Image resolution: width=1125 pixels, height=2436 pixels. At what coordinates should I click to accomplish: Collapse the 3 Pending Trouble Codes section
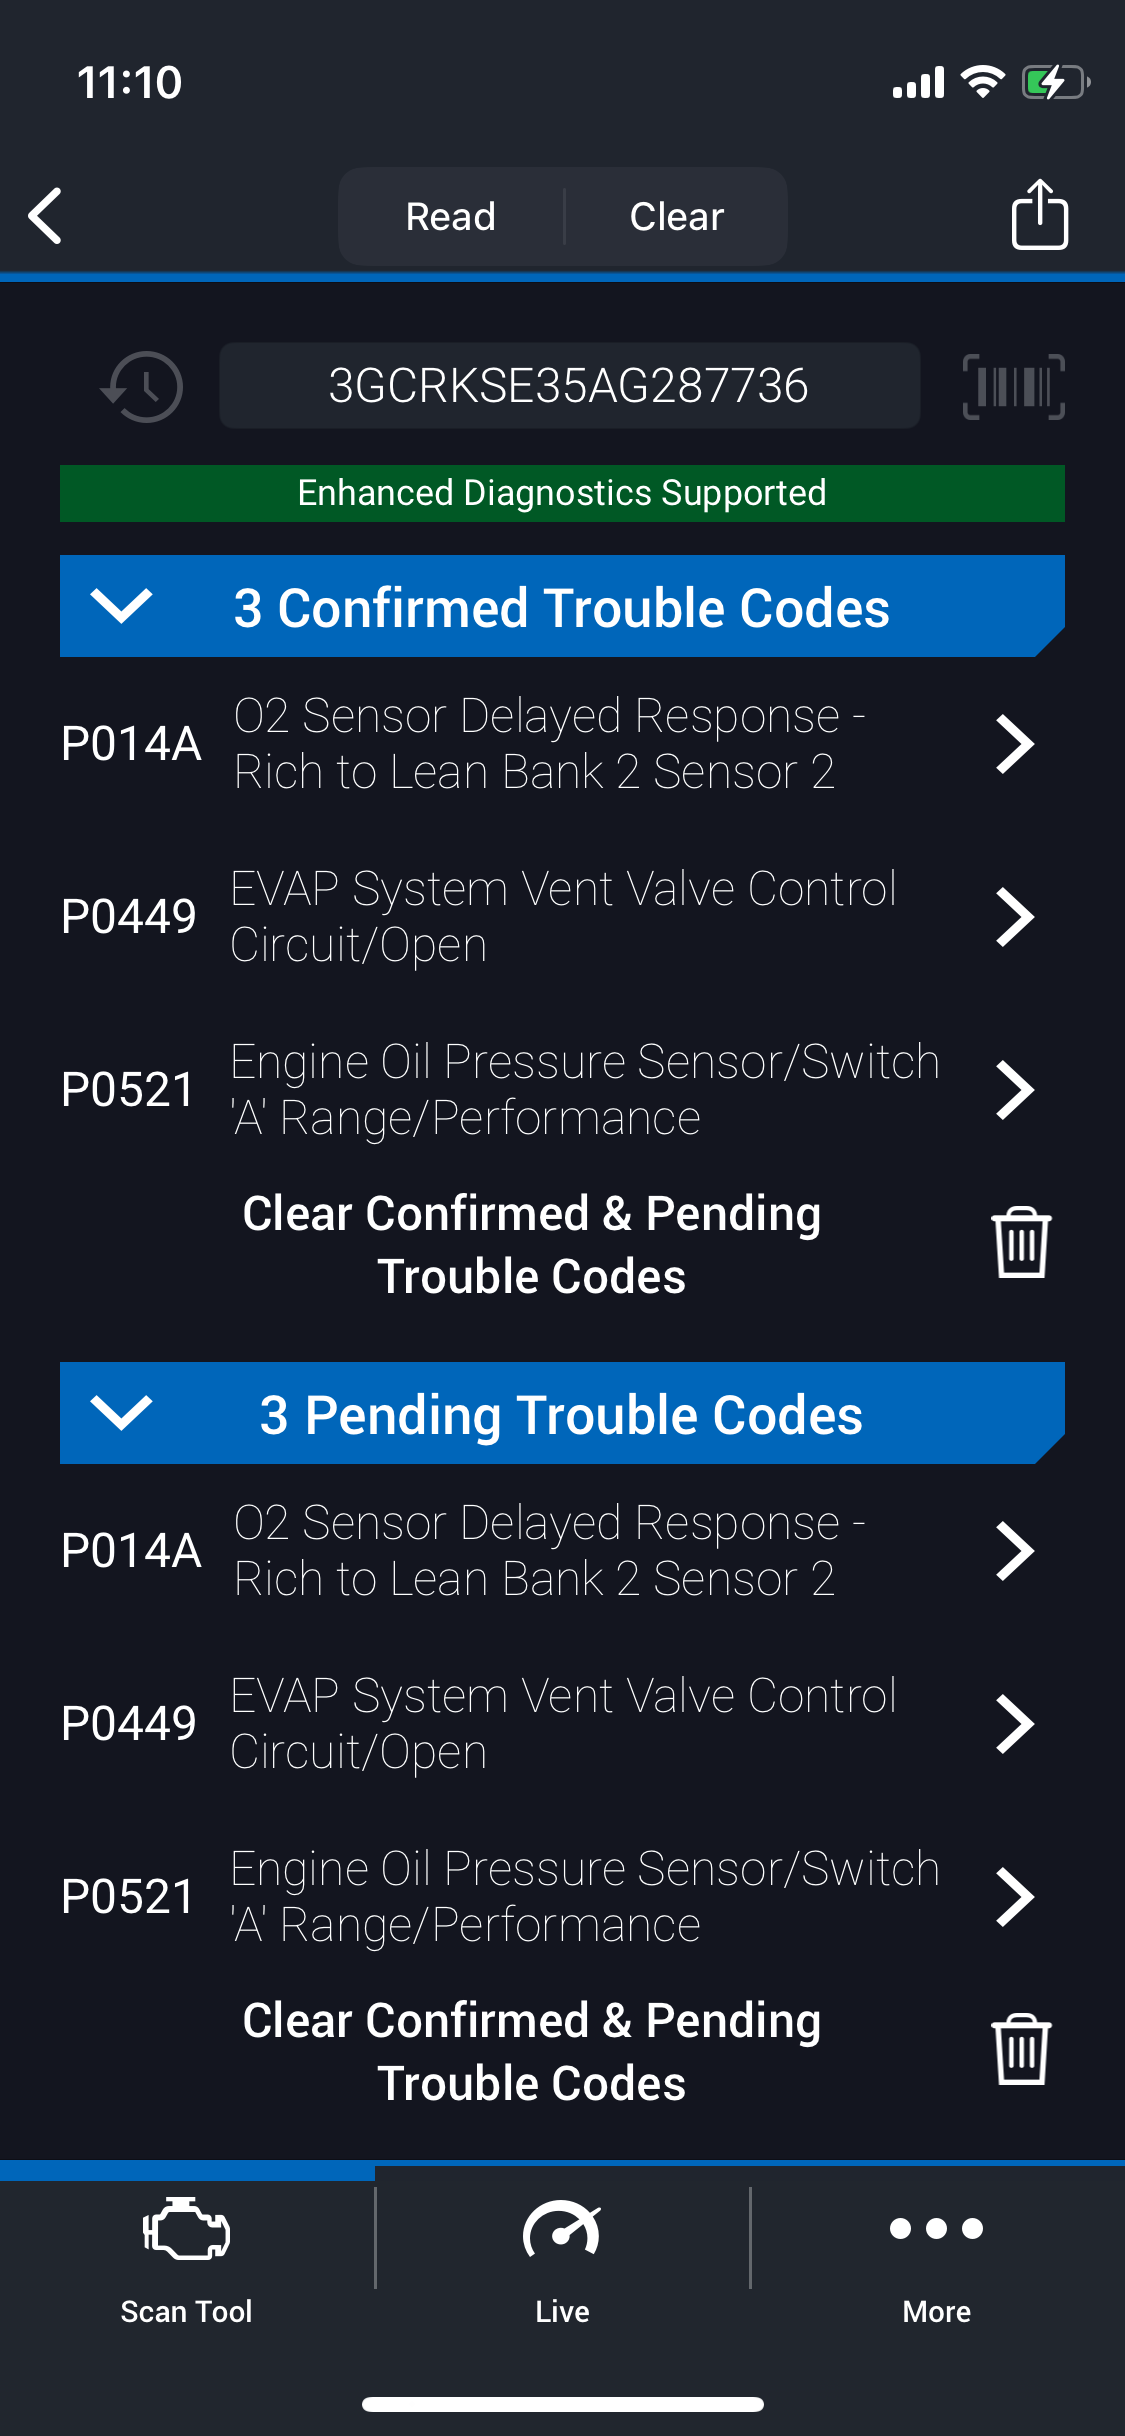(x=121, y=1413)
